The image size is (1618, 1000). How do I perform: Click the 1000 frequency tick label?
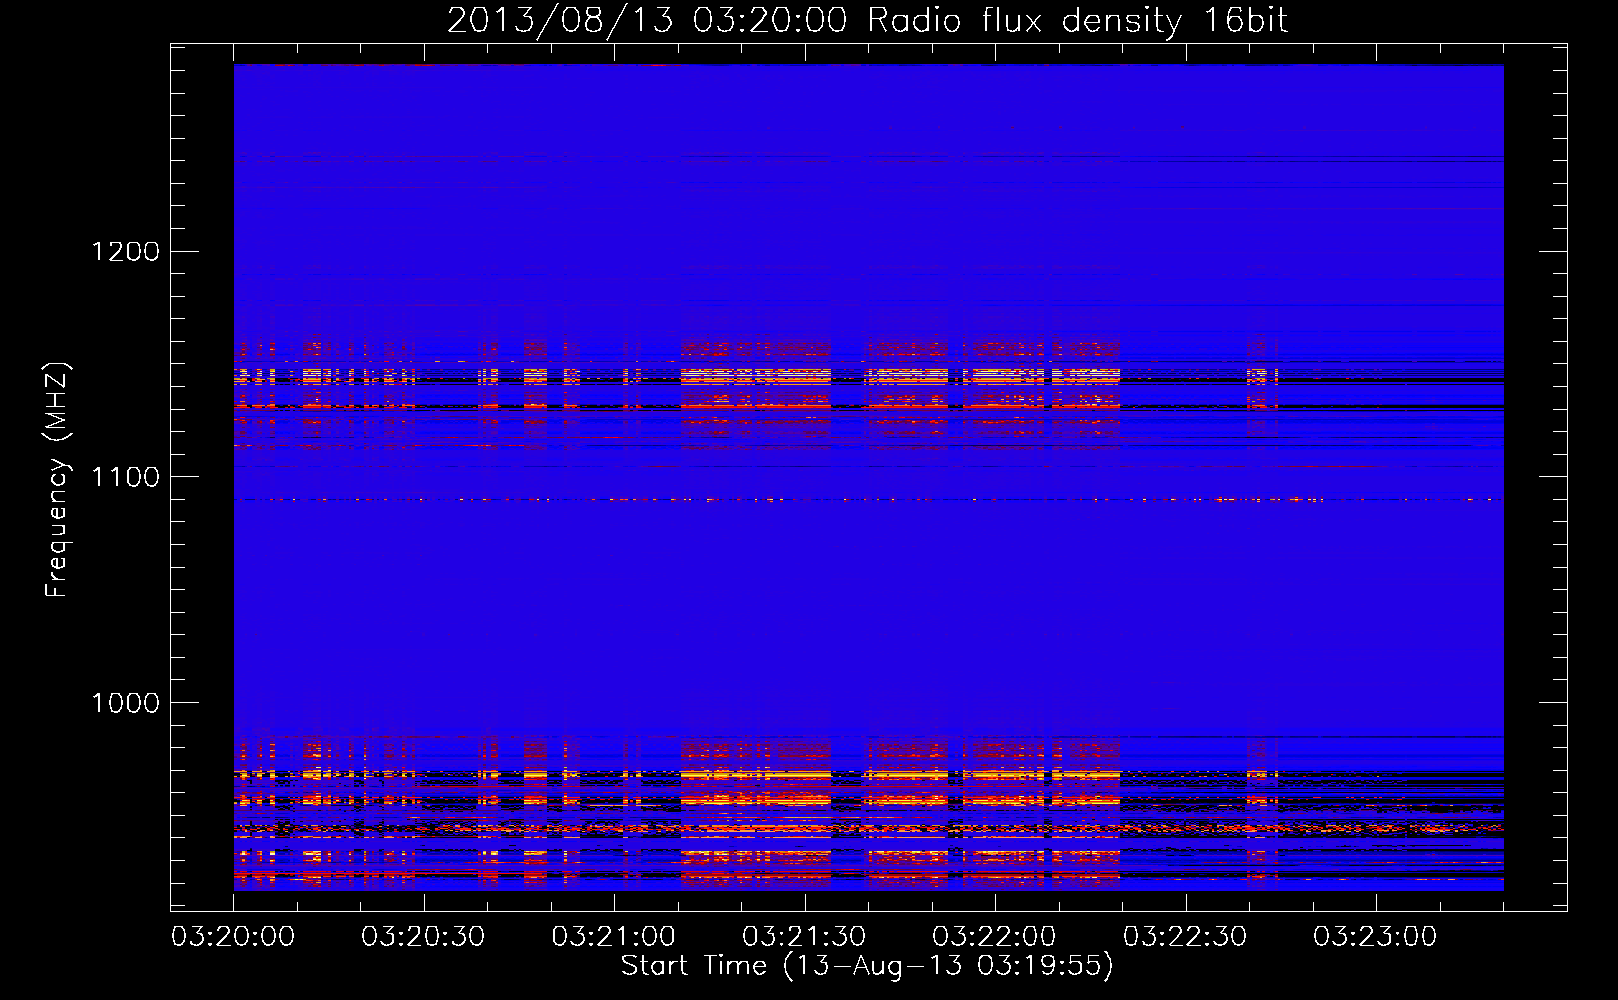click(x=126, y=703)
